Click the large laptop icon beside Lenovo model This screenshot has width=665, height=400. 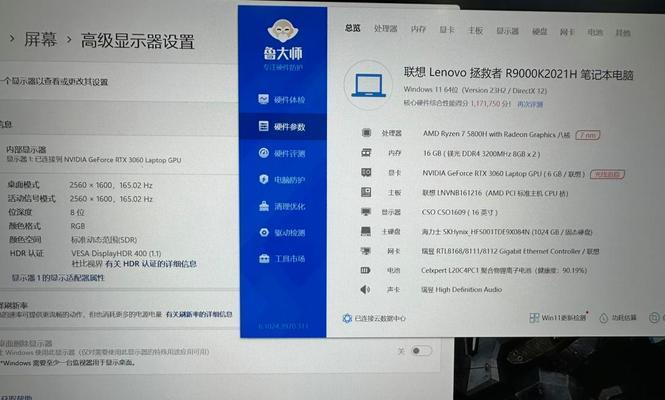pyautogui.click(x=368, y=85)
